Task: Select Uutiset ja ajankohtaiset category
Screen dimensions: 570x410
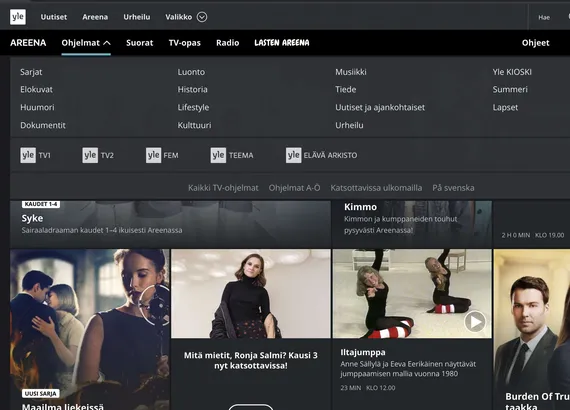Action: (380, 107)
